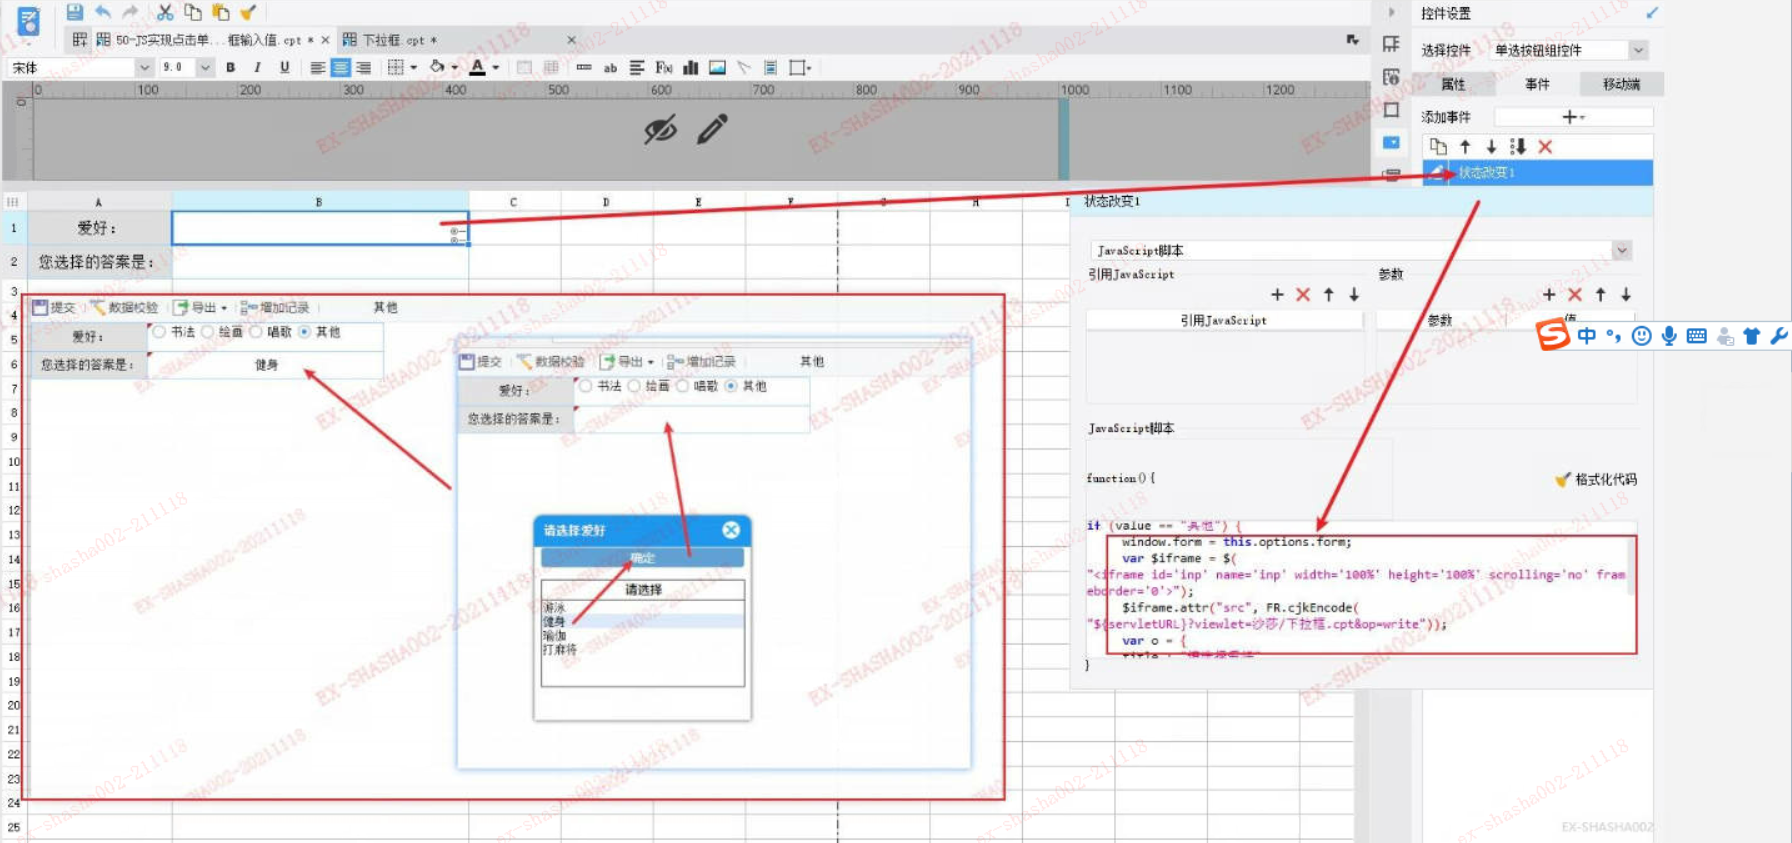Screen dimensions: 1792x843
Task: Expand the font color dropdown arrow
Action: point(496,67)
